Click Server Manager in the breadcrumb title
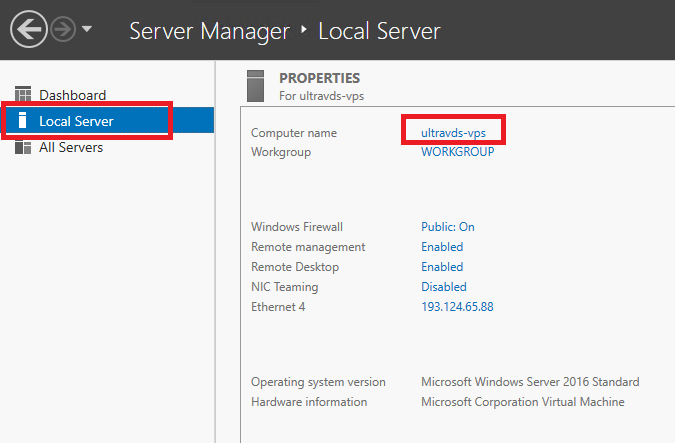The height and width of the screenshot is (443, 675). pyautogui.click(x=210, y=31)
